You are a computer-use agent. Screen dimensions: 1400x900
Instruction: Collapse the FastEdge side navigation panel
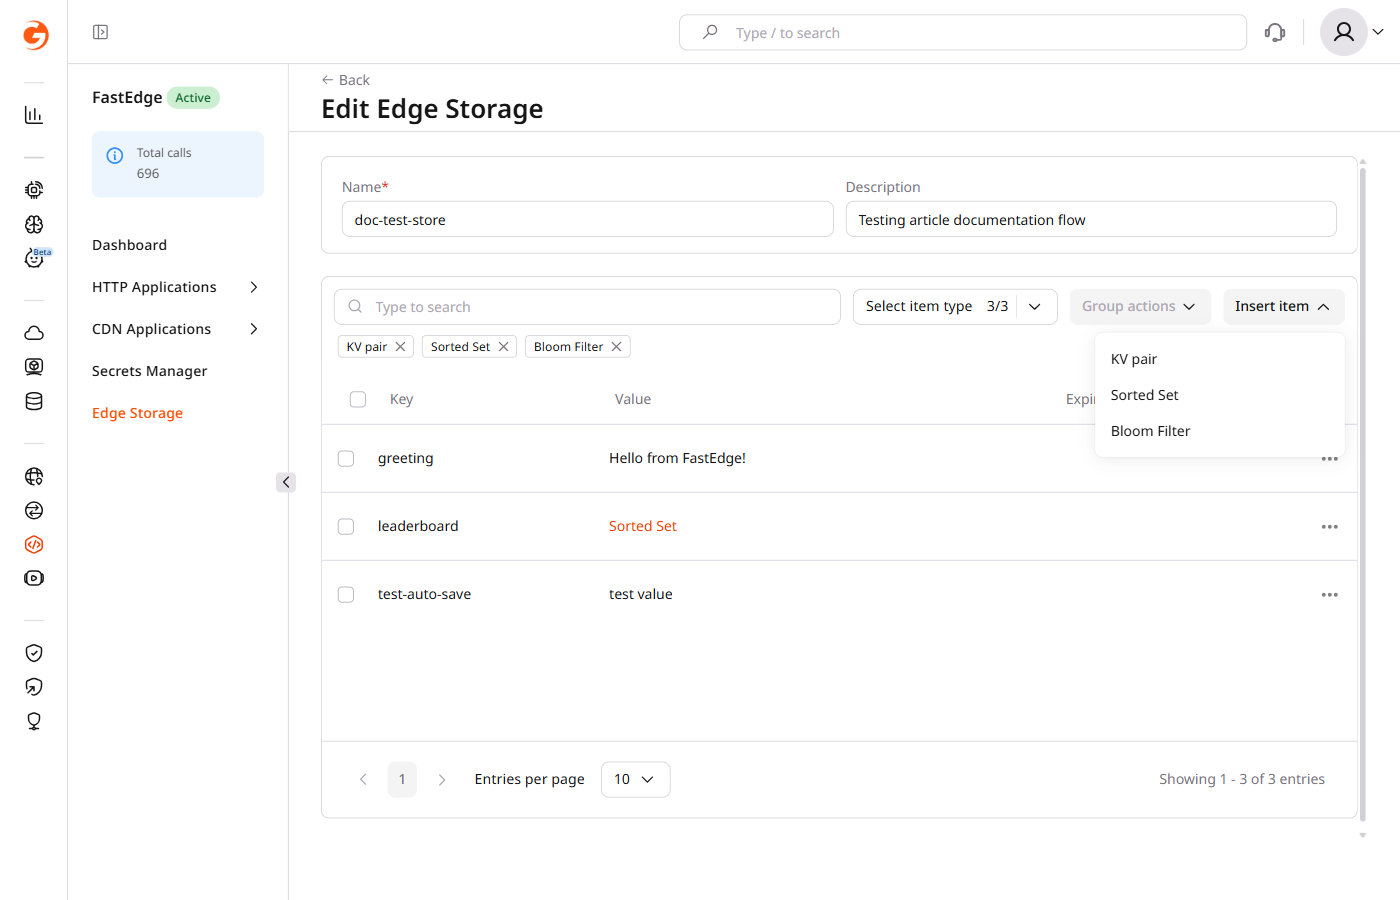tap(286, 482)
